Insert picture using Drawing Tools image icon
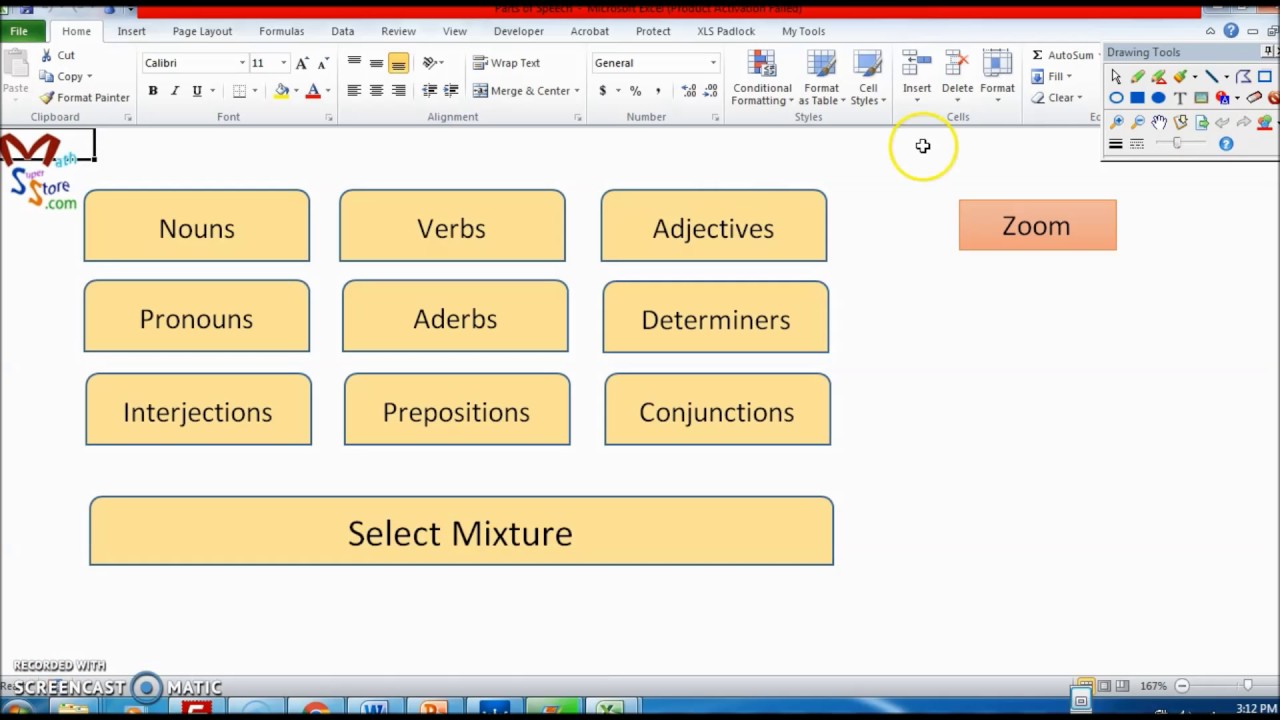 coord(1201,98)
